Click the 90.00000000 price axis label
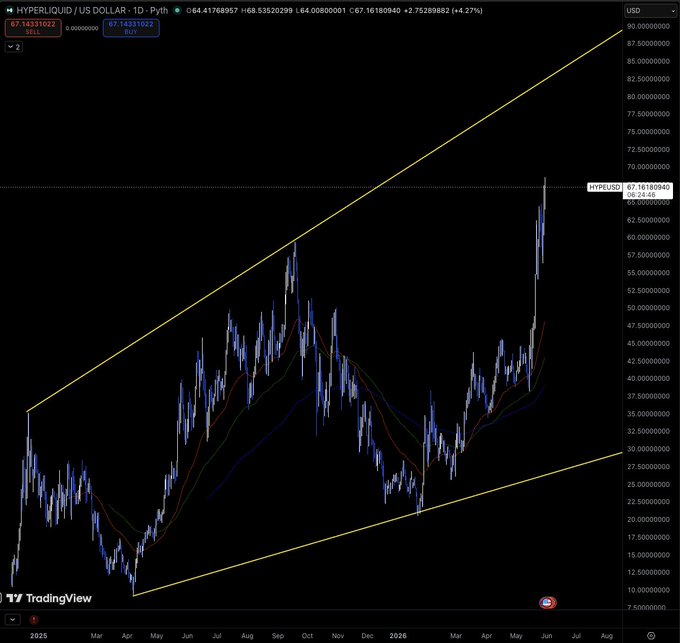This screenshot has width=680, height=643. 648,26
